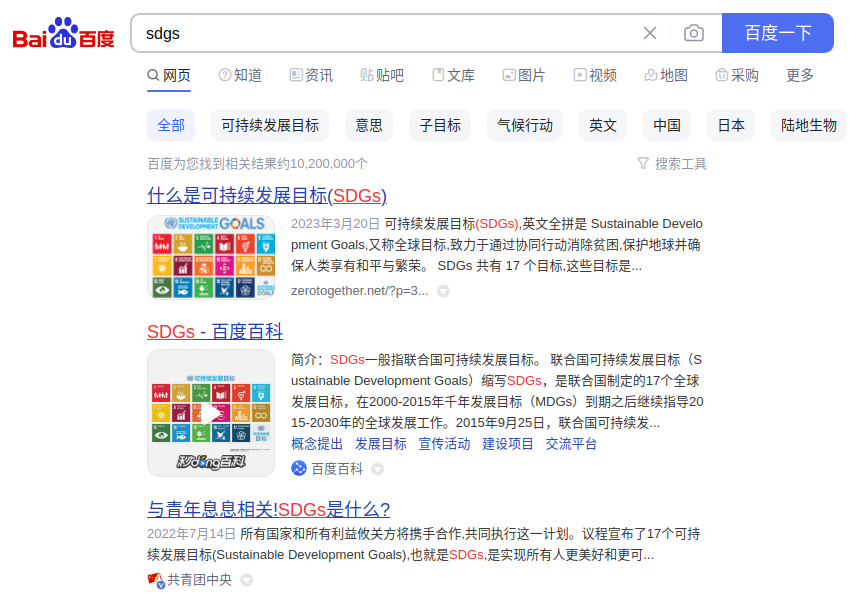
Task: Focus the search field containing sdgs
Action: [x=384, y=33]
